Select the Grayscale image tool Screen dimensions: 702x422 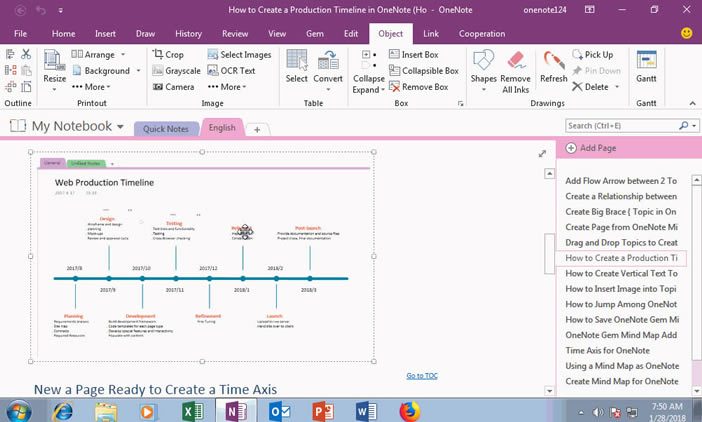174,71
